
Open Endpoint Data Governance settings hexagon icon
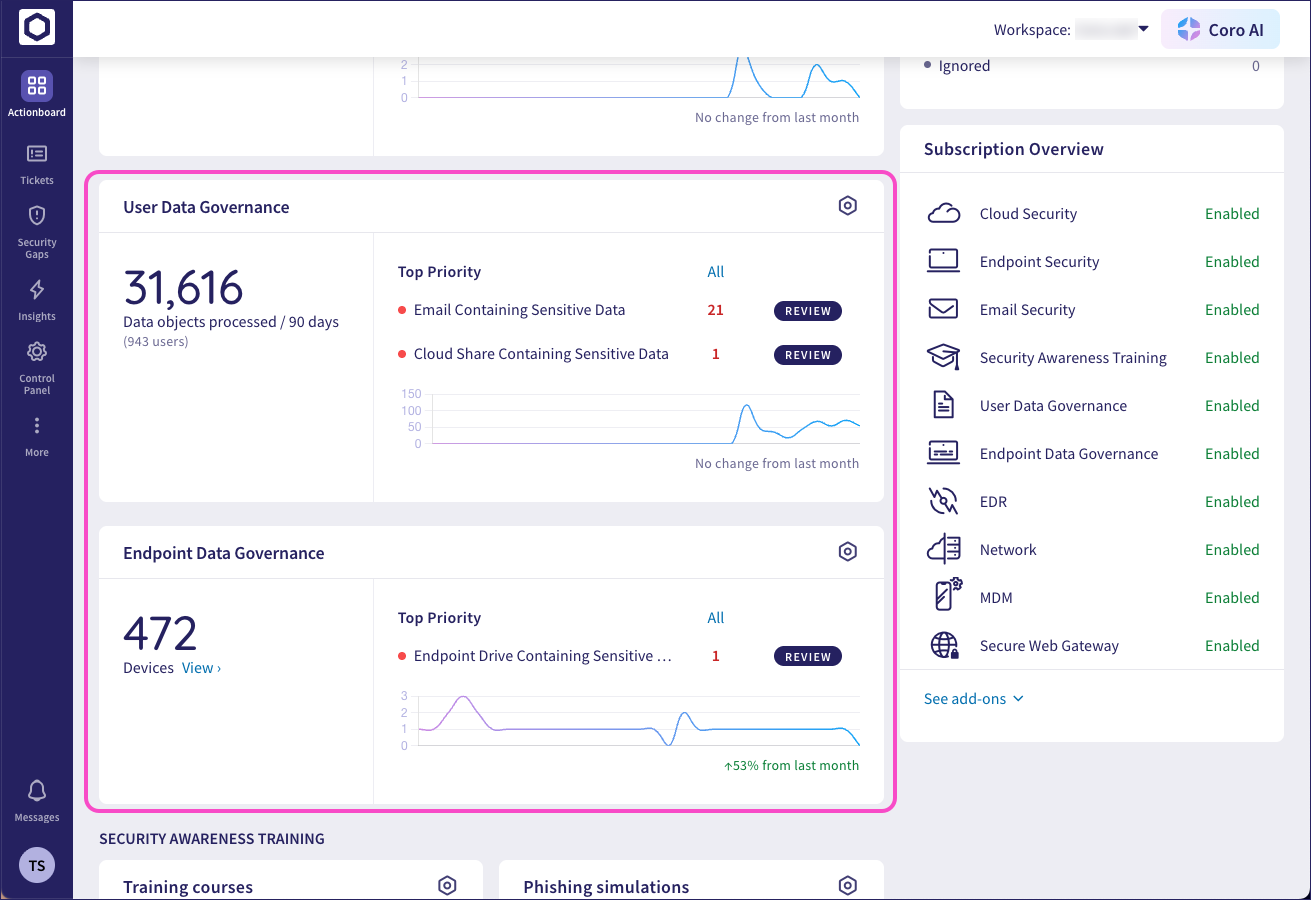coord(847,552)
